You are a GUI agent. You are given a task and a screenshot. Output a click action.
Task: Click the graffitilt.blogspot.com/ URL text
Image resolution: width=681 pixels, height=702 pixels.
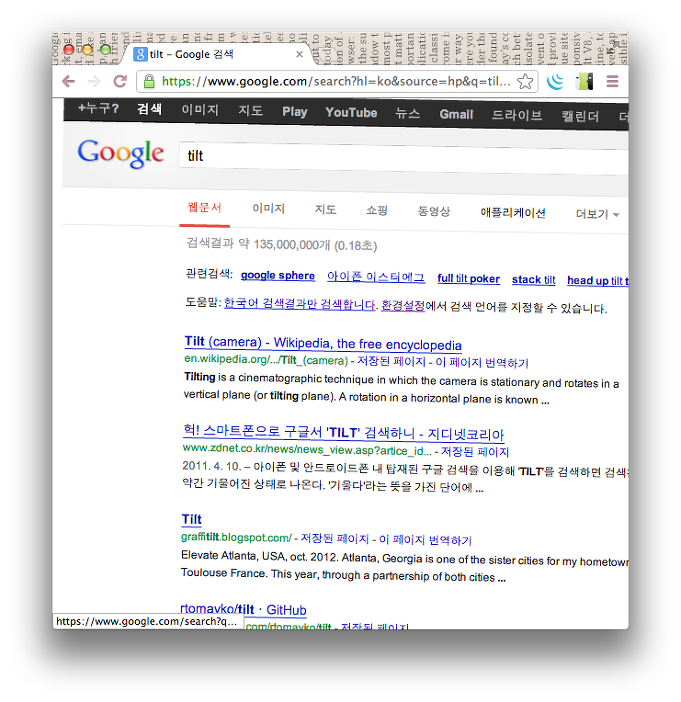pos(236,537)
